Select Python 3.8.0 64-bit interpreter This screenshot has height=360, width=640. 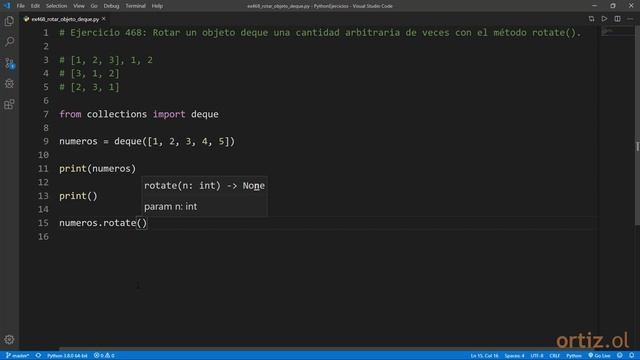click(x=67, y=356)
